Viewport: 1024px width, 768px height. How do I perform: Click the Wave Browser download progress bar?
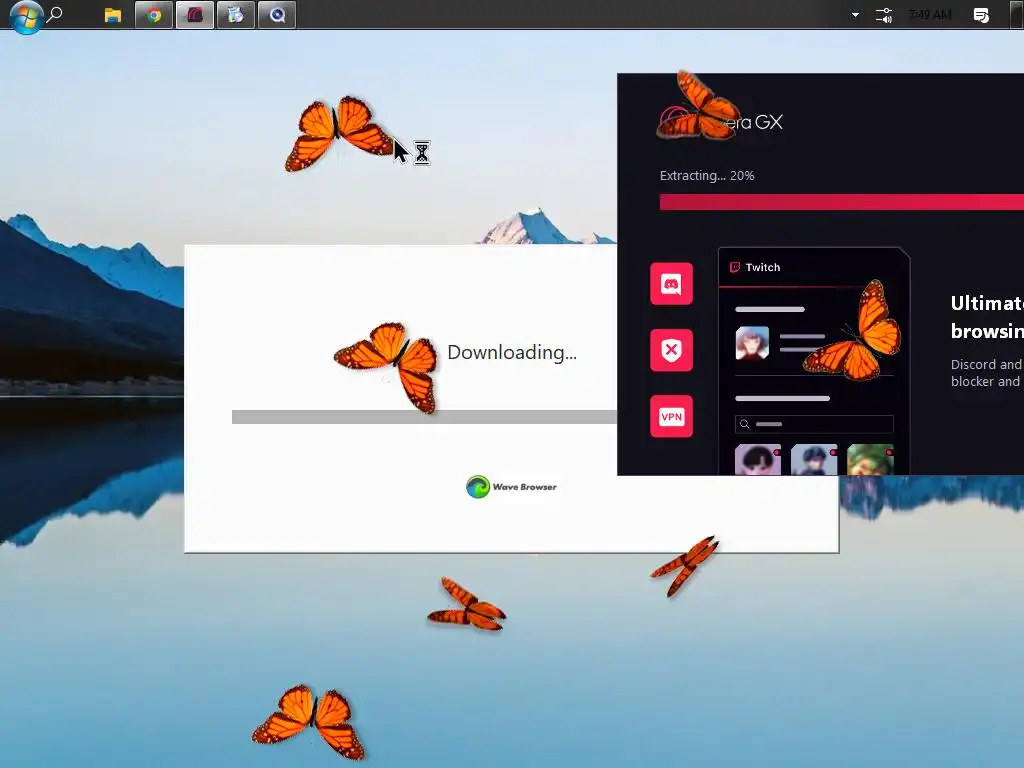pos(424,417)
